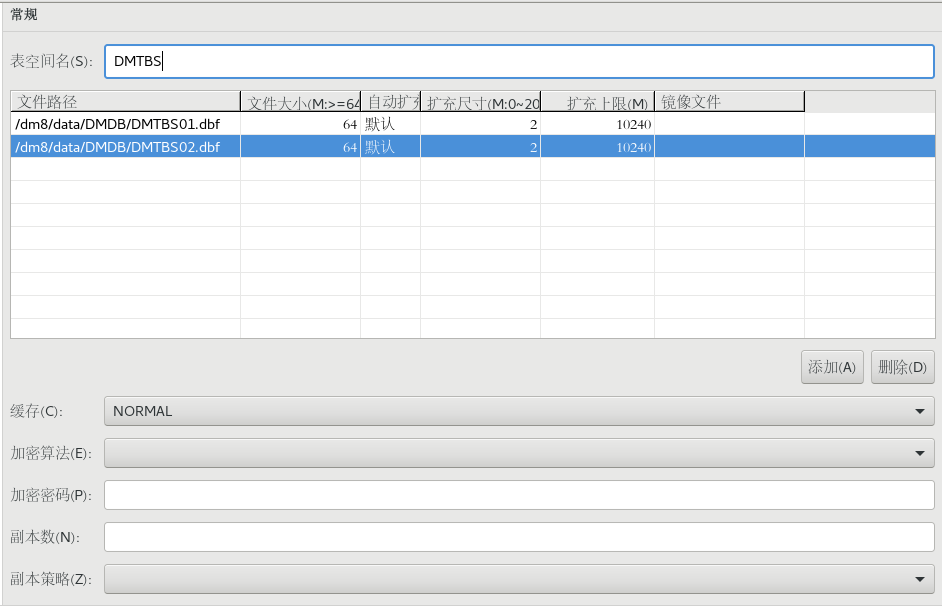Viewport: 942px width, 606px height.
Task: Click the 文件大小 column header
Action: (x=300, y=102)
